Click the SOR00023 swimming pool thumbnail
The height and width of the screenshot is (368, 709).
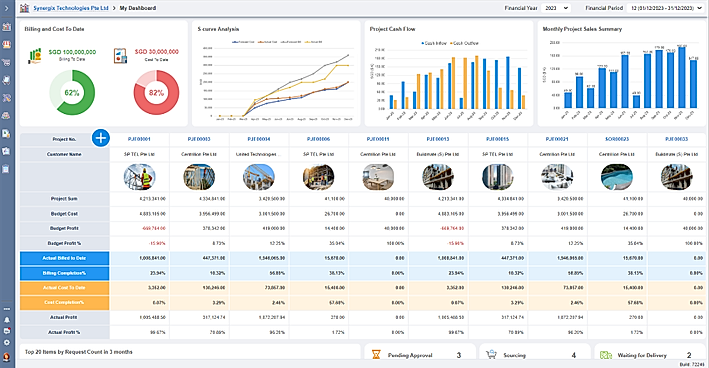[x=617, y=177]
